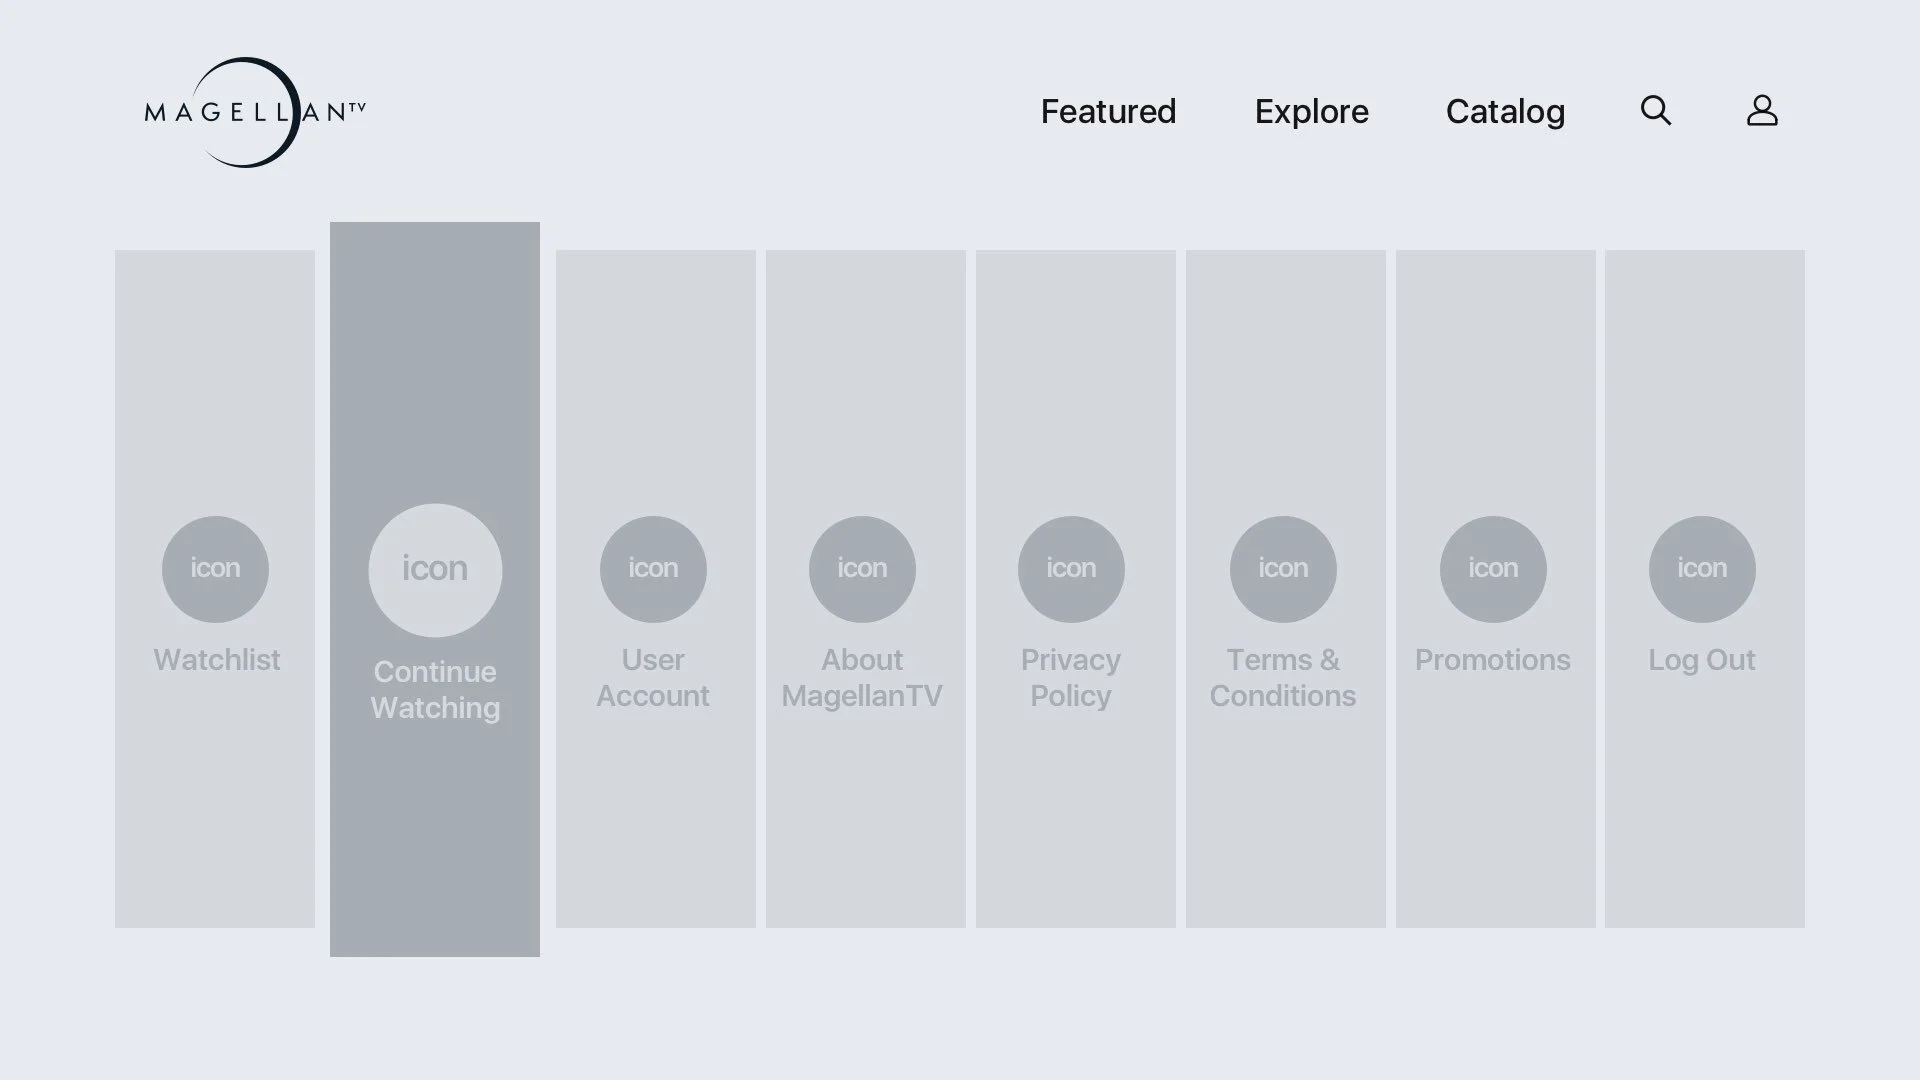This screenshot has width=1920, height=1080.
Task: Click the Watchlist text label
Action: (216, 660)
